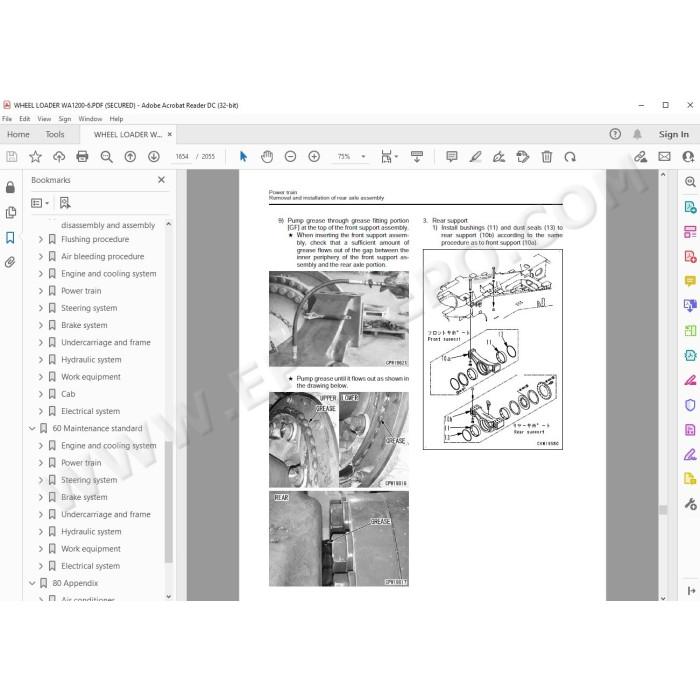Send file by email
This screenshot has width=700, height=700.
coord(664,157)
